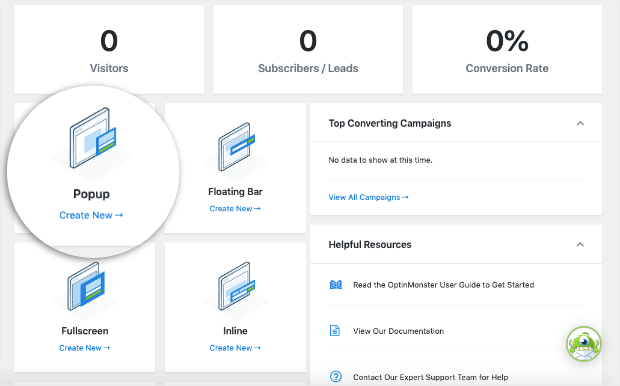Open the OptinMonster mascot chat bubble
Viewport: 620px width, 386px height.
[584, 344]
